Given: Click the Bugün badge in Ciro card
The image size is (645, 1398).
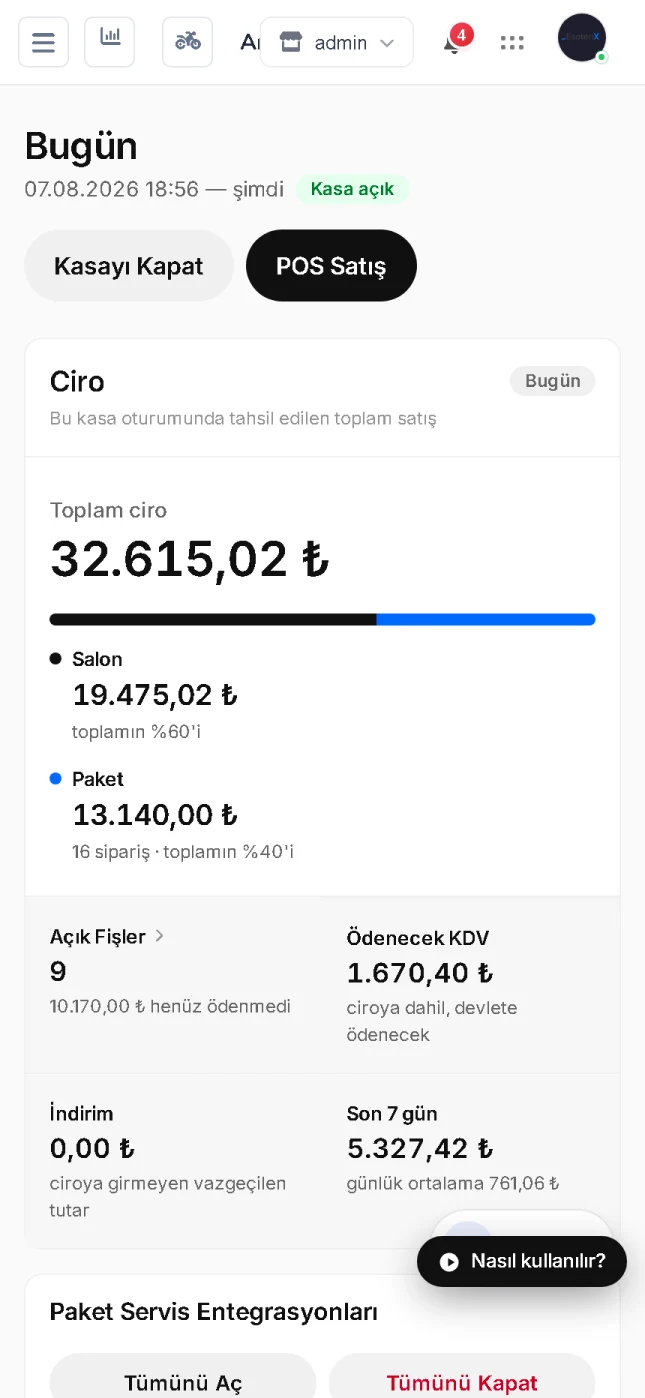Looking at the screenshot, I should pos(553,381).
